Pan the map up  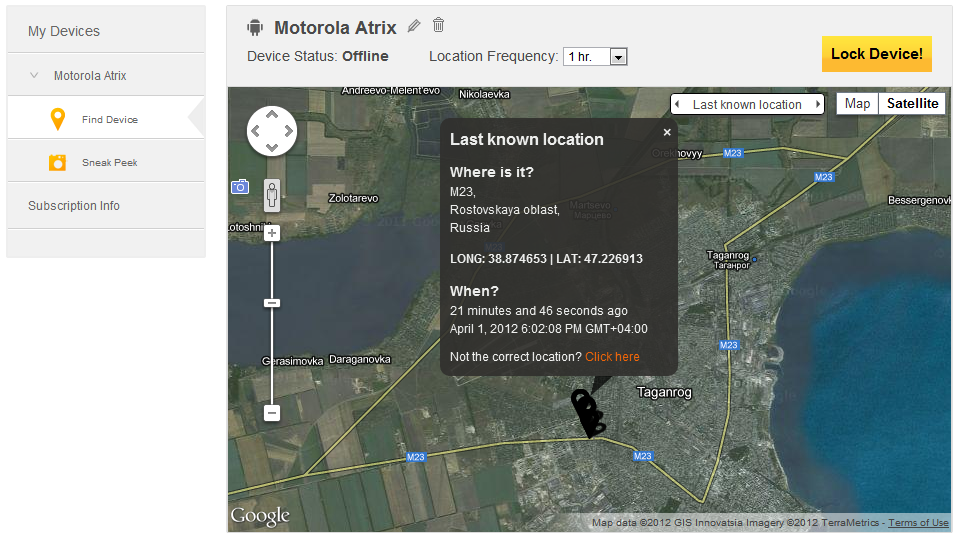(x=272, y=114)
